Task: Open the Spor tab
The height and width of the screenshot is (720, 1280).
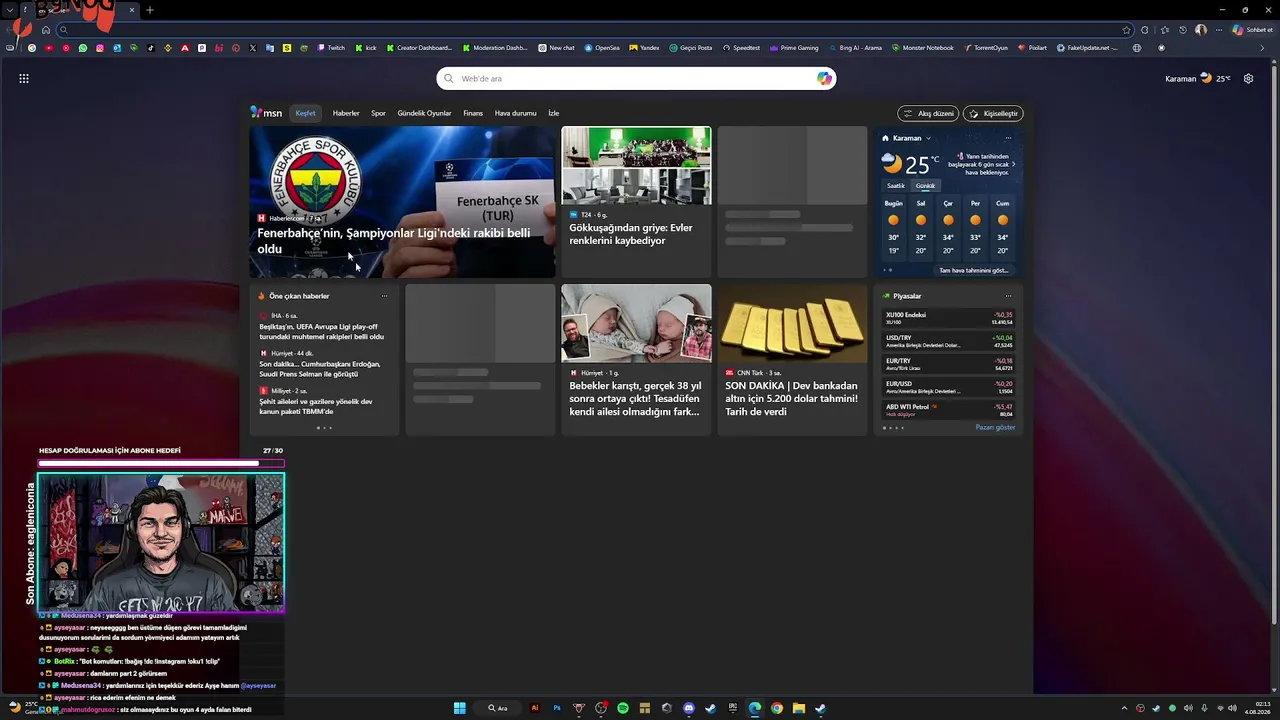Action: coord(378,113)
